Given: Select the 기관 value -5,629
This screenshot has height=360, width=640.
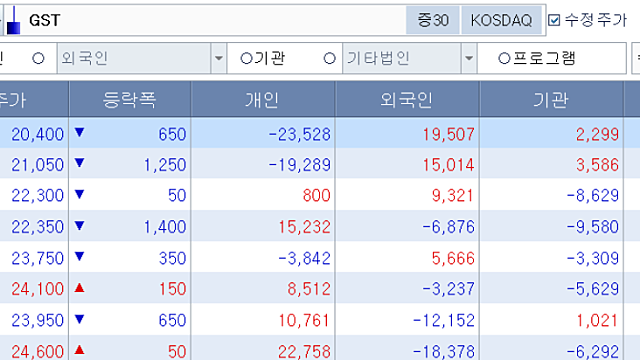Looking at the screenshot, I should tap(593, 289).
